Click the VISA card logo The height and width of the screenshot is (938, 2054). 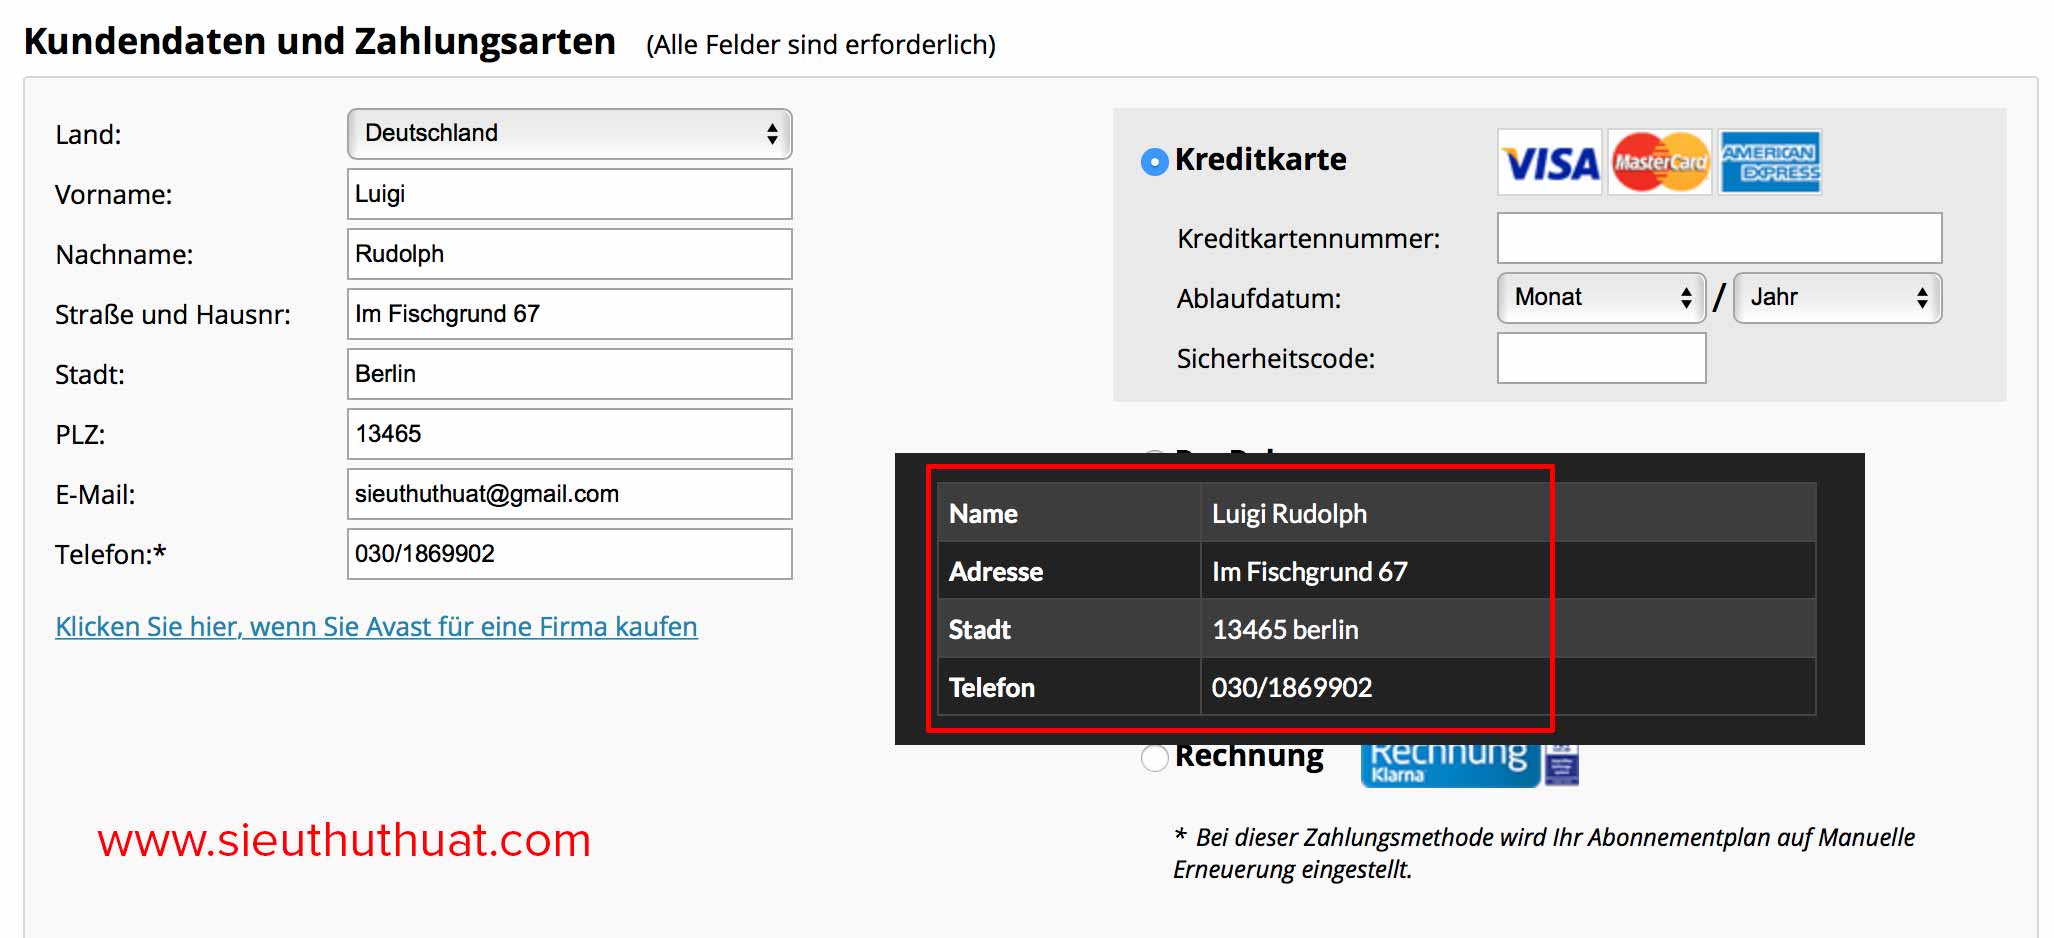click(x=1549, y=162)
